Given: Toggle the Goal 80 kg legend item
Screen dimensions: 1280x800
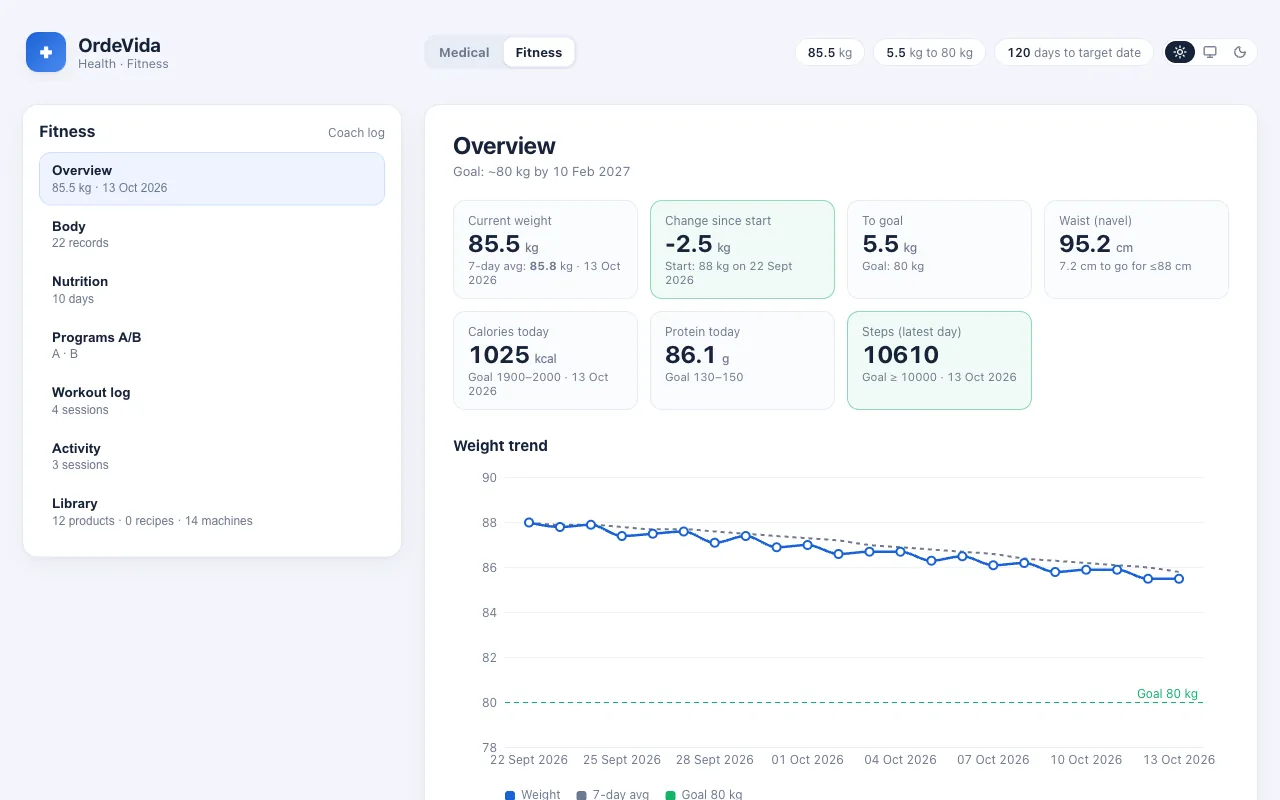Looking at the screenshot, I should 705,795.
